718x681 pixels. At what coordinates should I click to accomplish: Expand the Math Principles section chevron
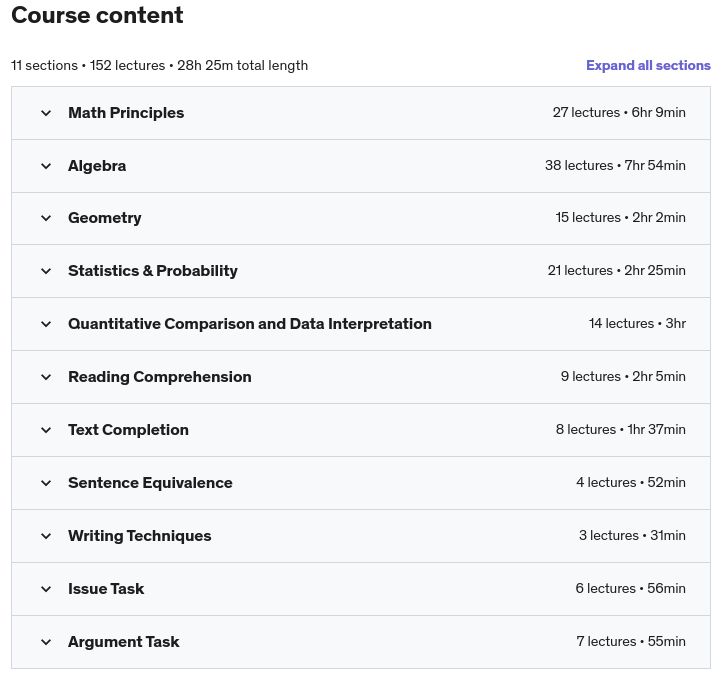pos(46,113)
